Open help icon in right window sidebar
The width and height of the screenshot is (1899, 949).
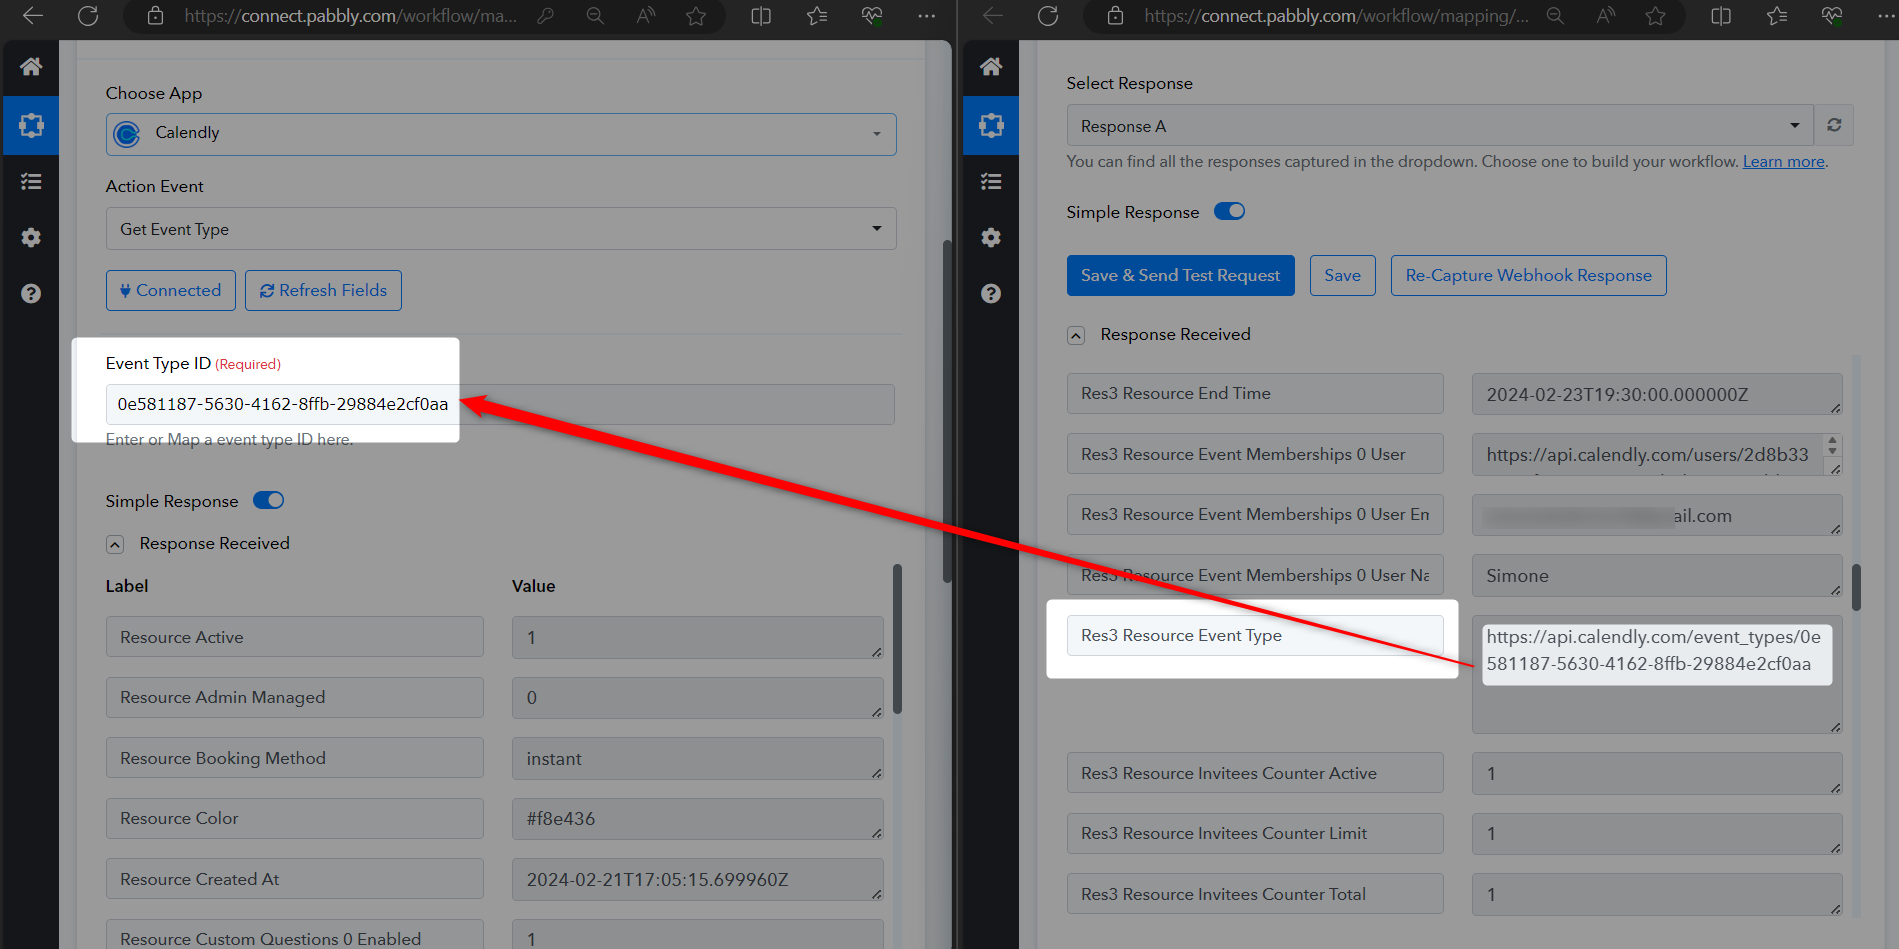pos(991,293)
